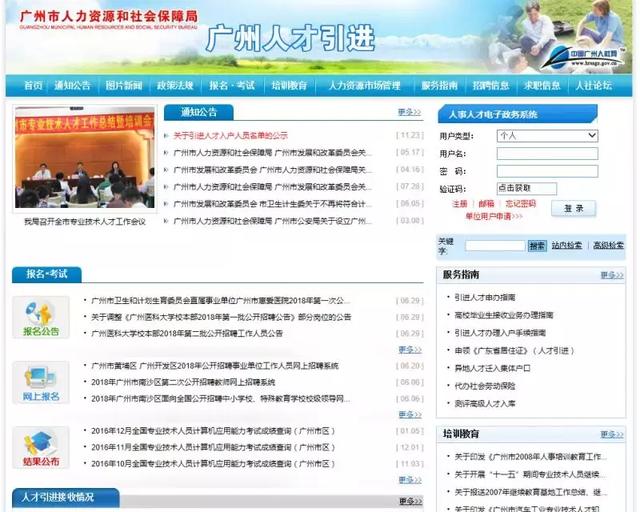Select 报名·考试 navigation item
640x512 pixels.
[x=232, y=85]
